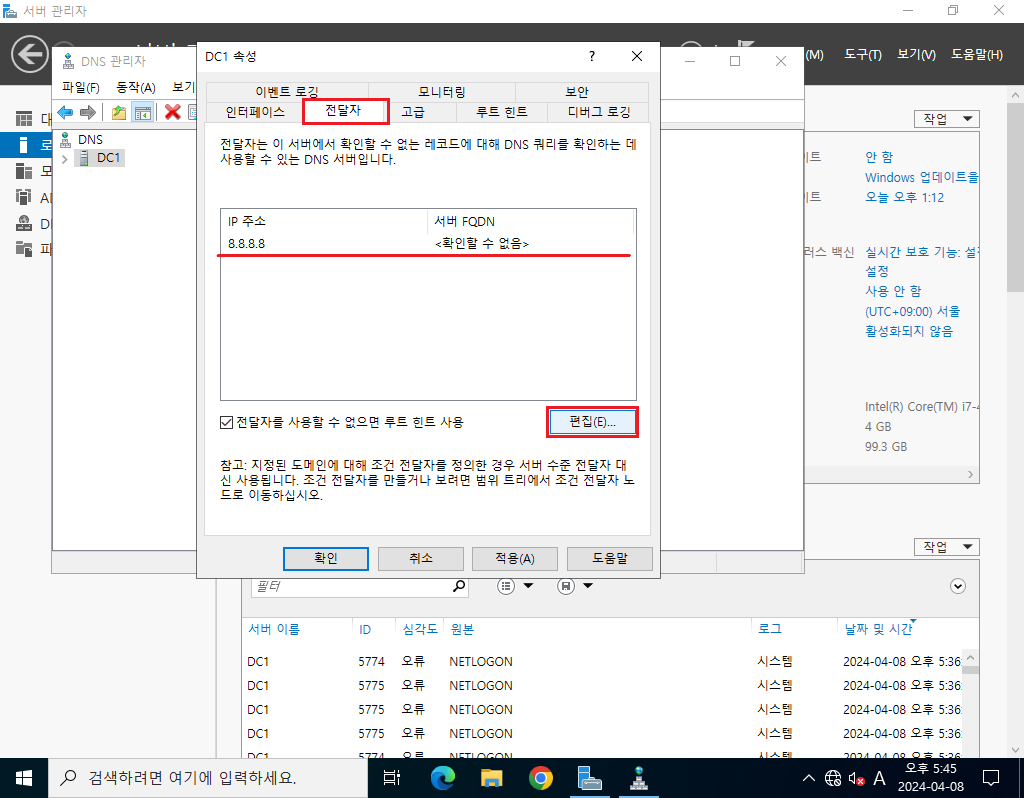
Task: Click the muted volume tray icon
Action: (856, 778)
